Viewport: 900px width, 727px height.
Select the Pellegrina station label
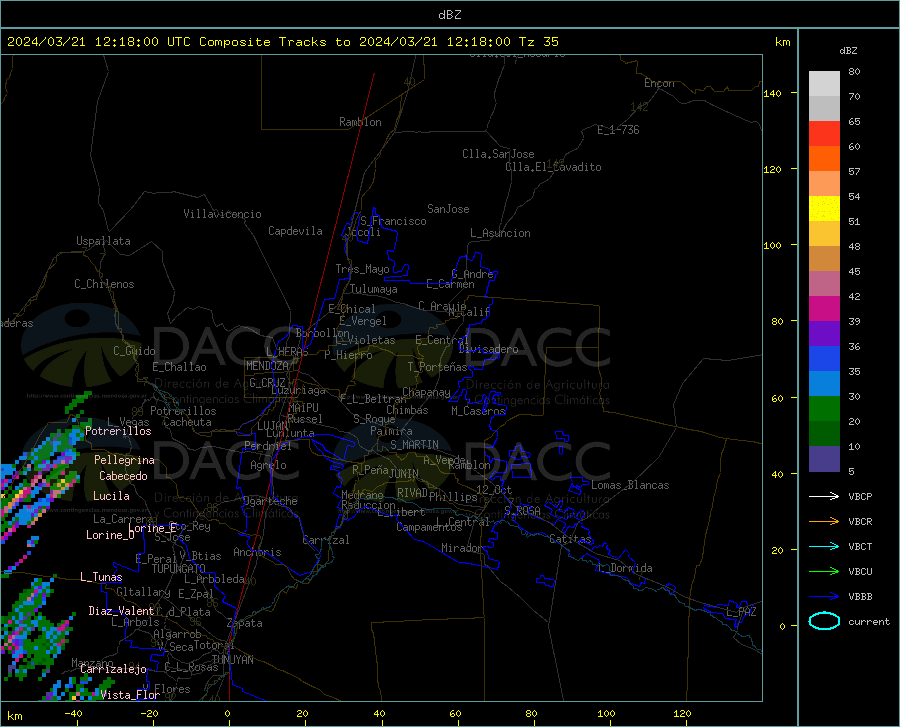[x=125, y=460]
